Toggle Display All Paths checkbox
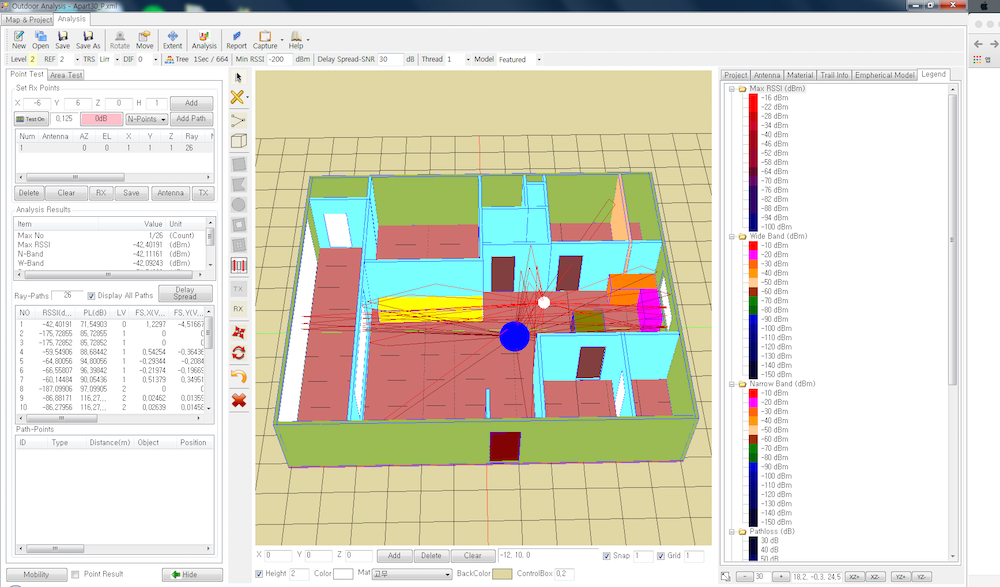 91,296
